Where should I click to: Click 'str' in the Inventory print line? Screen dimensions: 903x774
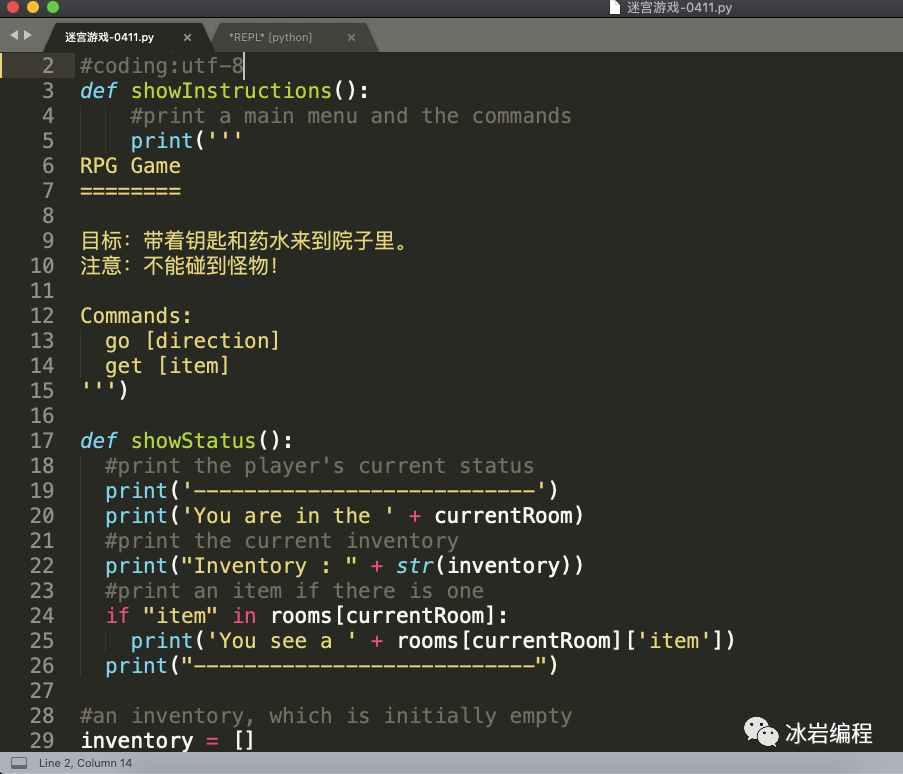point(415,566)
